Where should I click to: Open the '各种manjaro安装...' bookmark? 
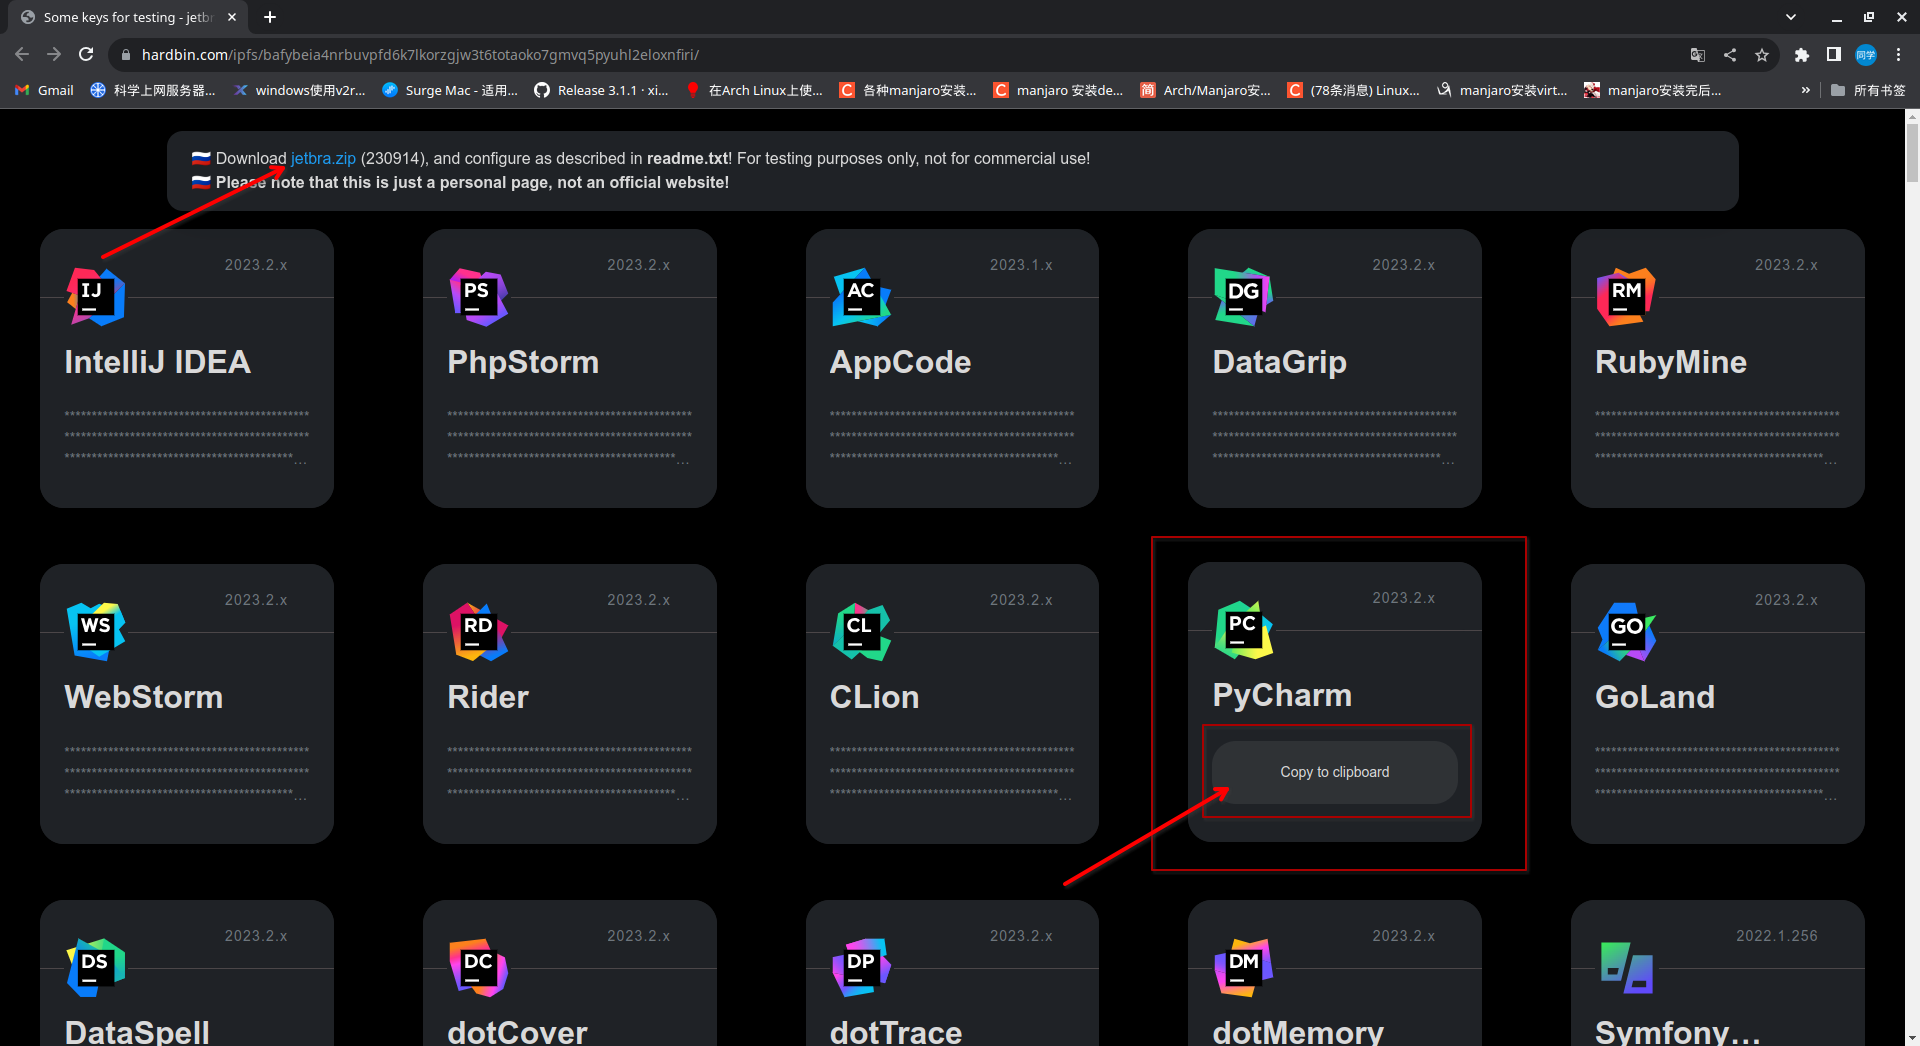pyautogui.click(x=909, y=90)
